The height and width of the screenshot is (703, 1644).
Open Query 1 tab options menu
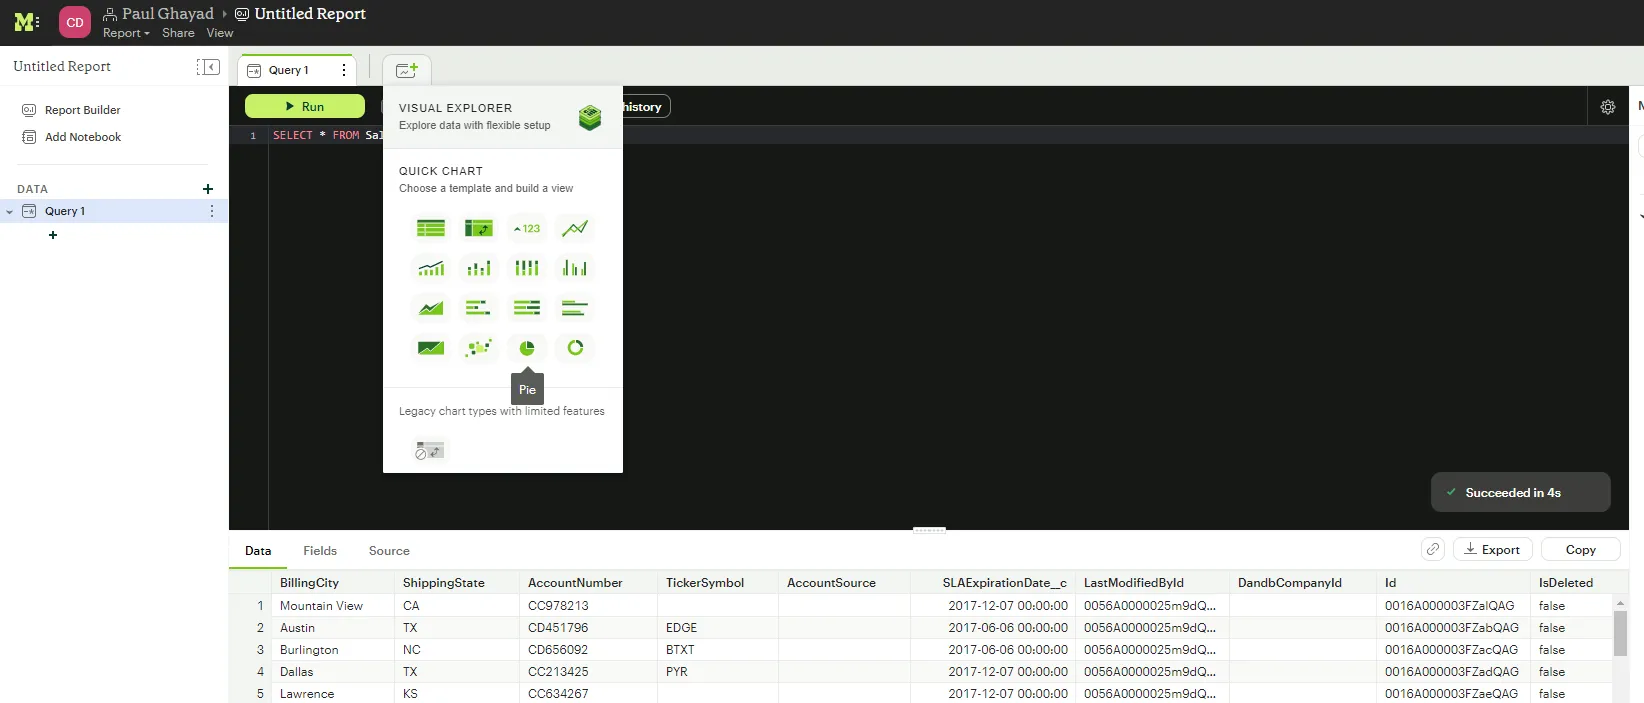[x=344, y=70]
